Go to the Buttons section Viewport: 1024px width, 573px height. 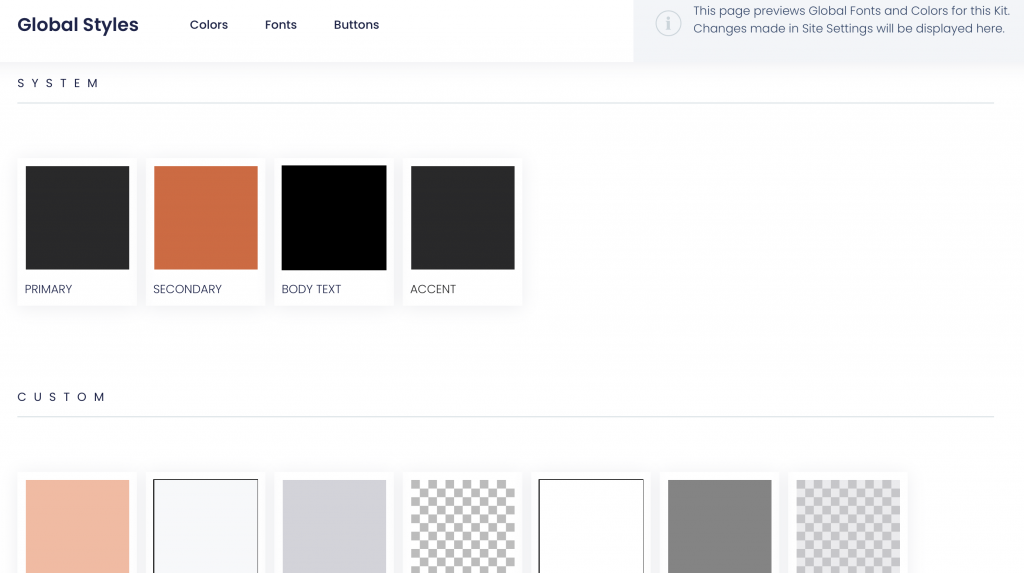[357, 25]
